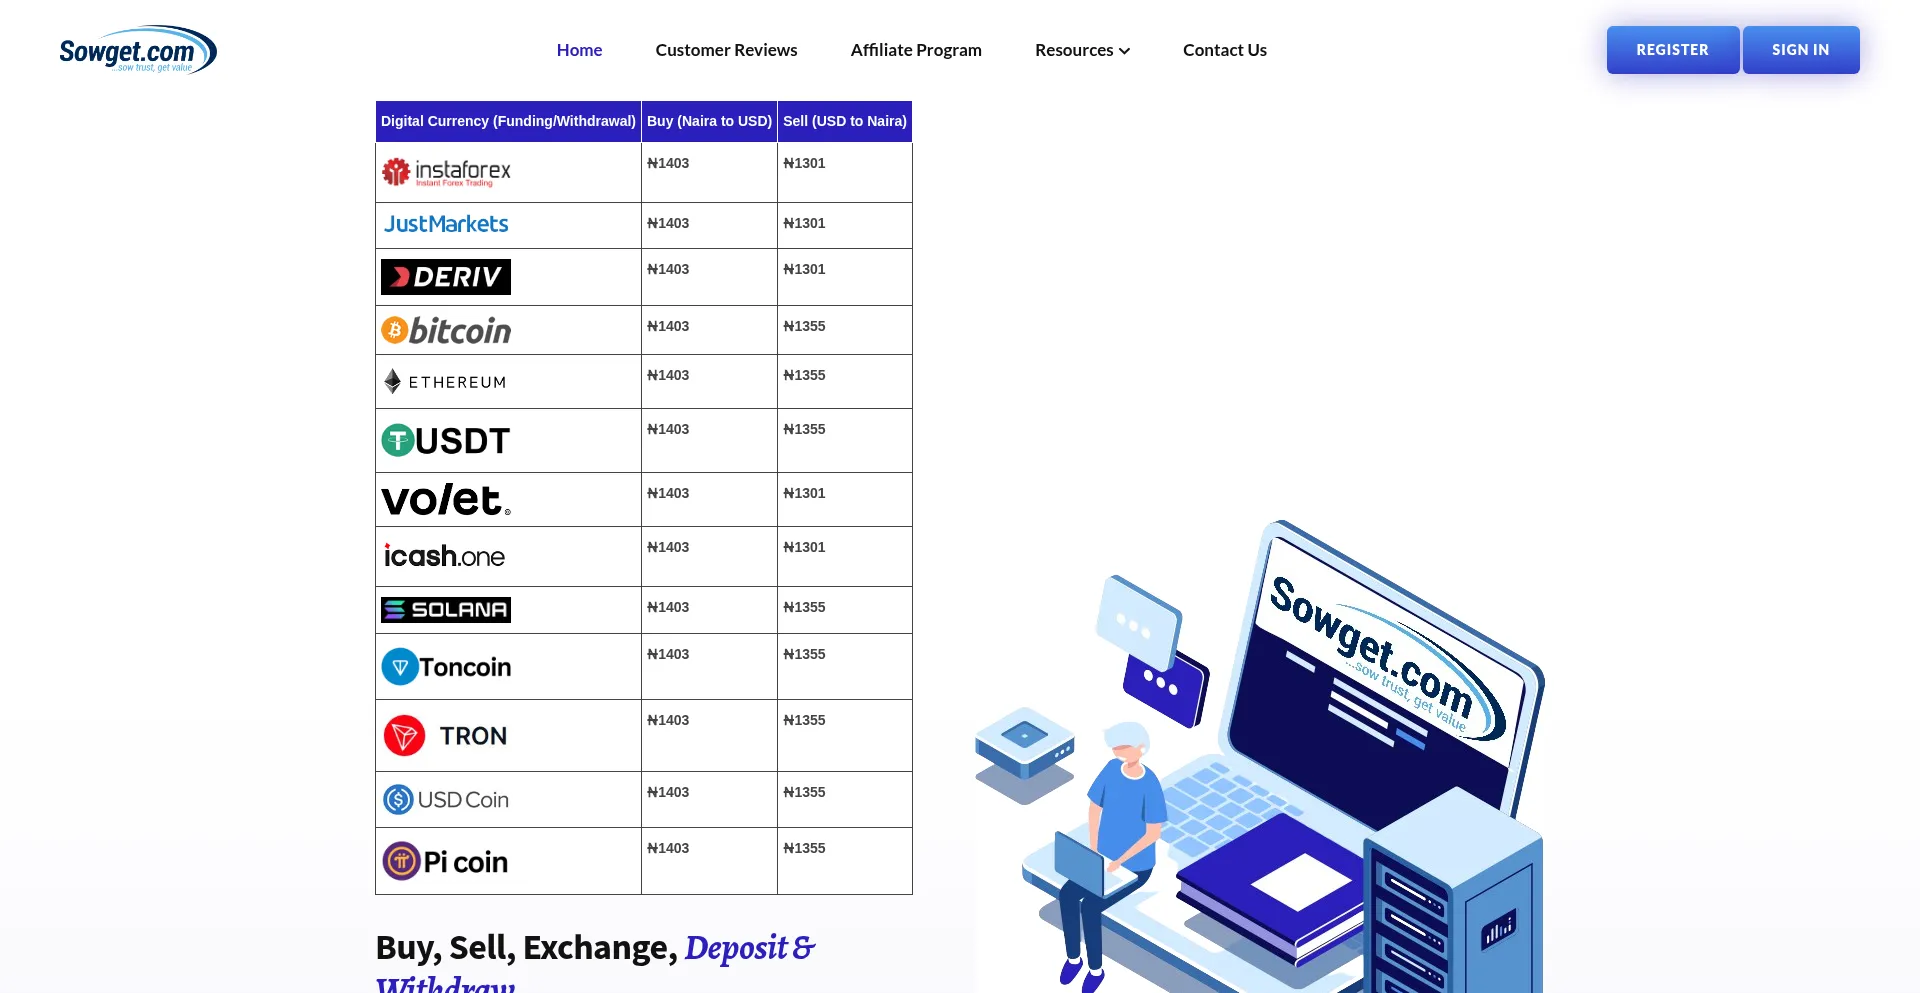Select Instaforex buy rate ₦1403
Screen dimensions: 1920x993
[668, 163]
